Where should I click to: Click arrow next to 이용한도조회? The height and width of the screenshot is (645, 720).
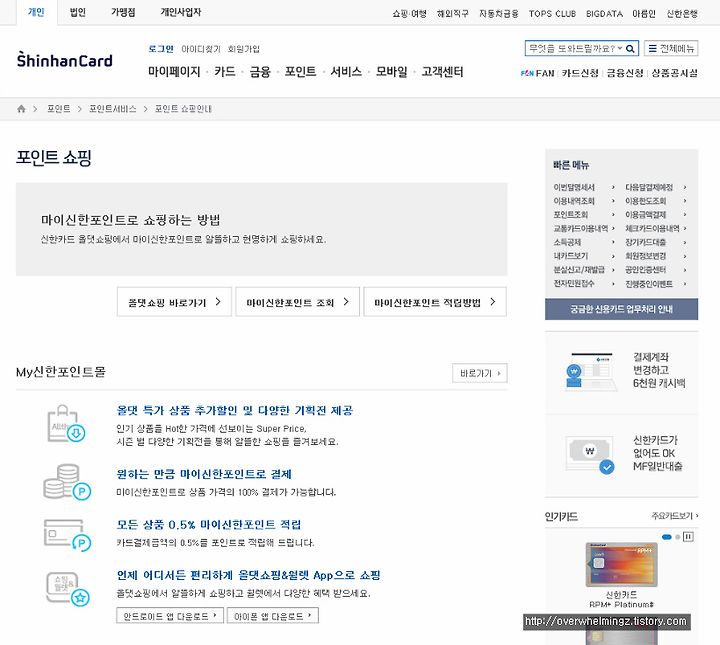(x=685, y=201)
